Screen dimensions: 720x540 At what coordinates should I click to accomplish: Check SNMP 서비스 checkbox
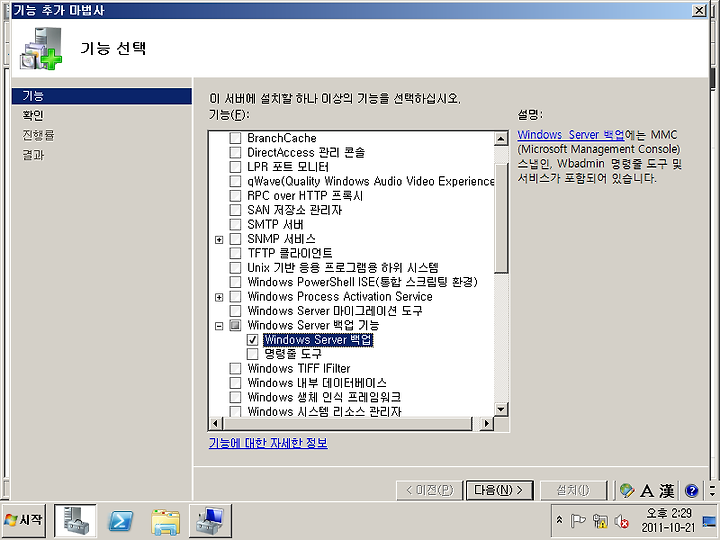point(235,239)
